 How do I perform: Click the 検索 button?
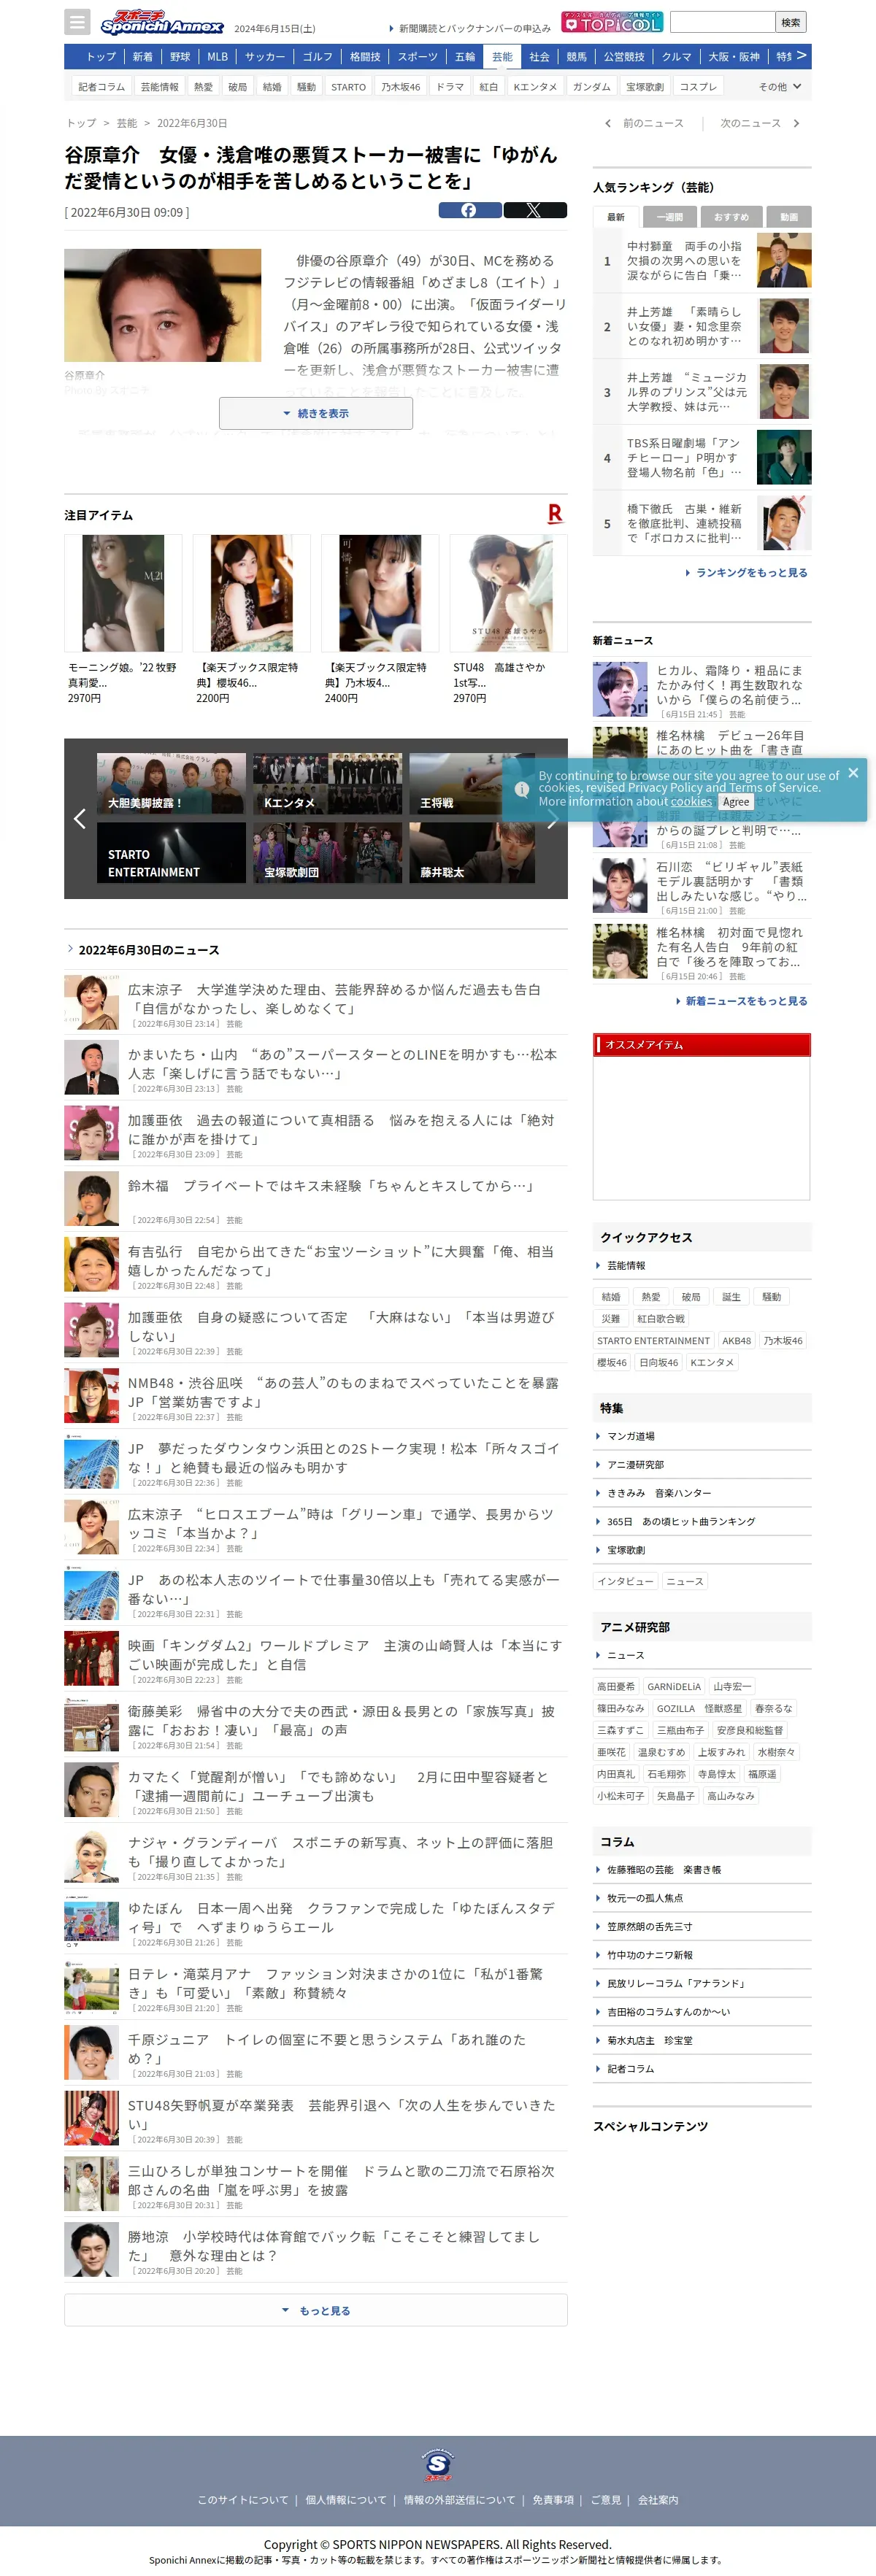[791, 22]
